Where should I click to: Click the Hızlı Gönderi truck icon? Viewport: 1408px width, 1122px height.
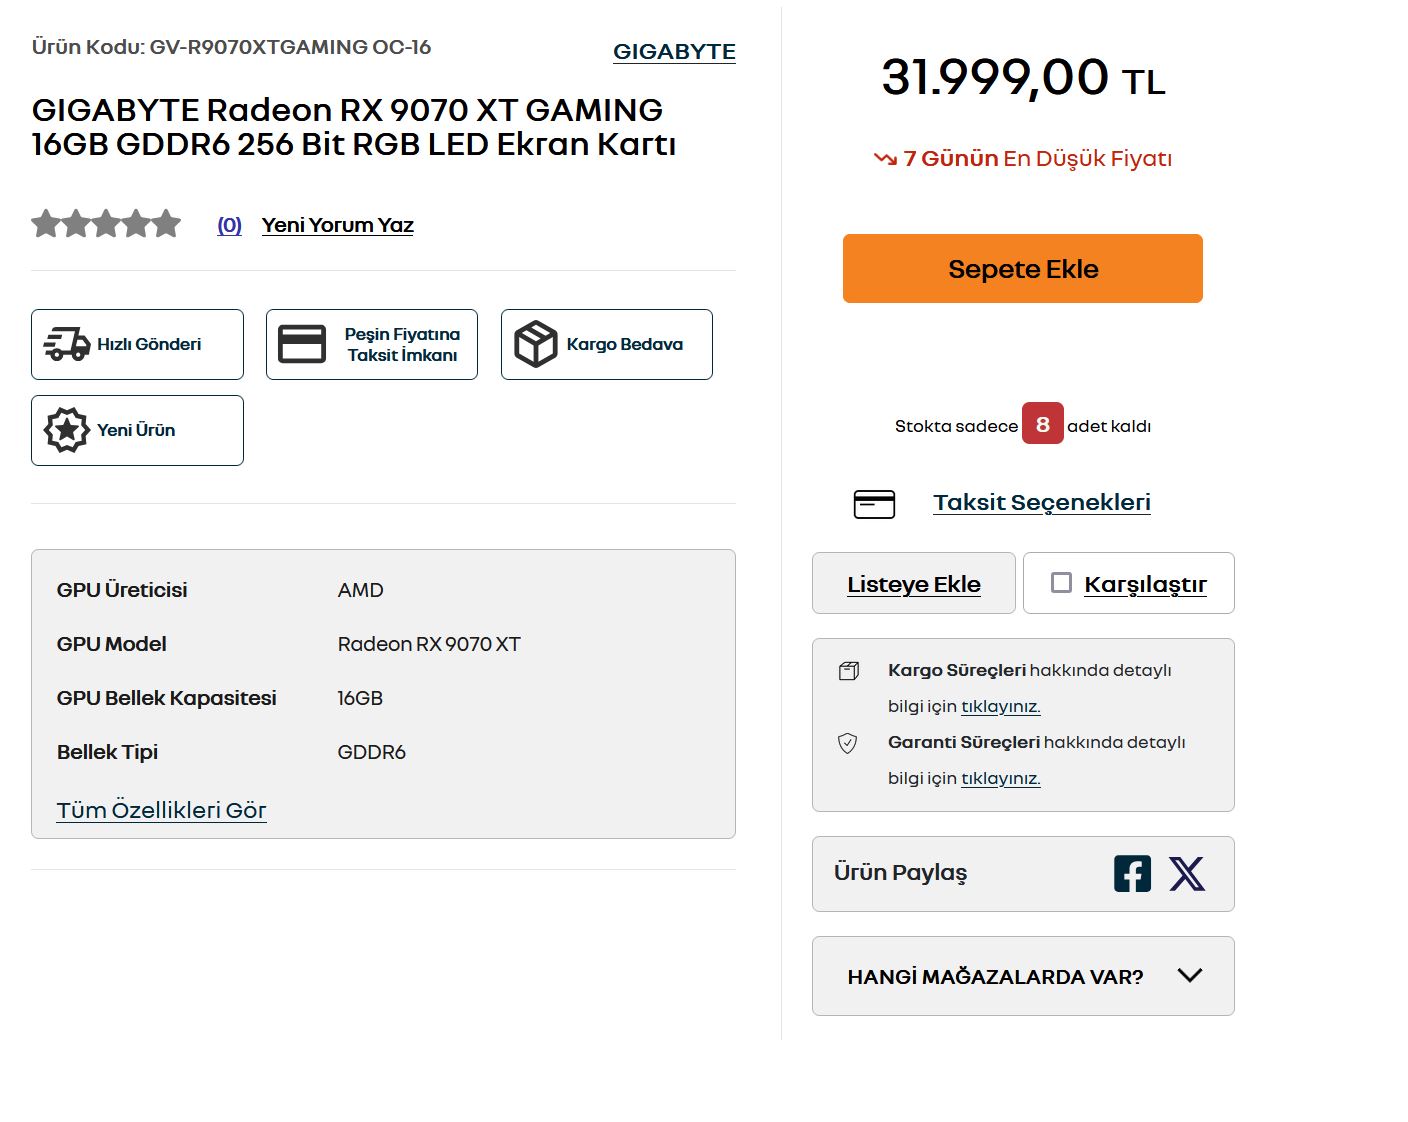point(67,344)
